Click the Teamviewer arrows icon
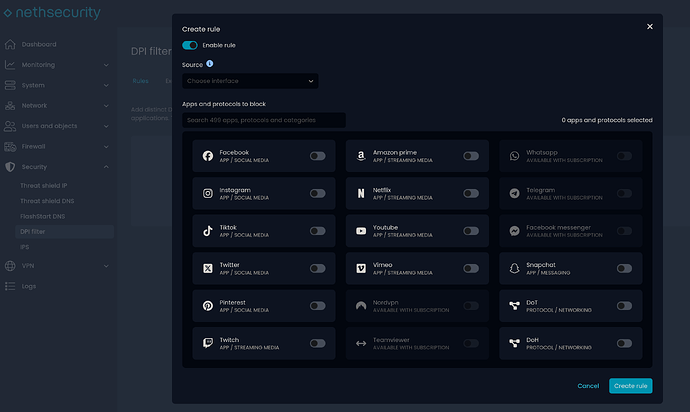690x412 pixels. click(x=361, y=343)
